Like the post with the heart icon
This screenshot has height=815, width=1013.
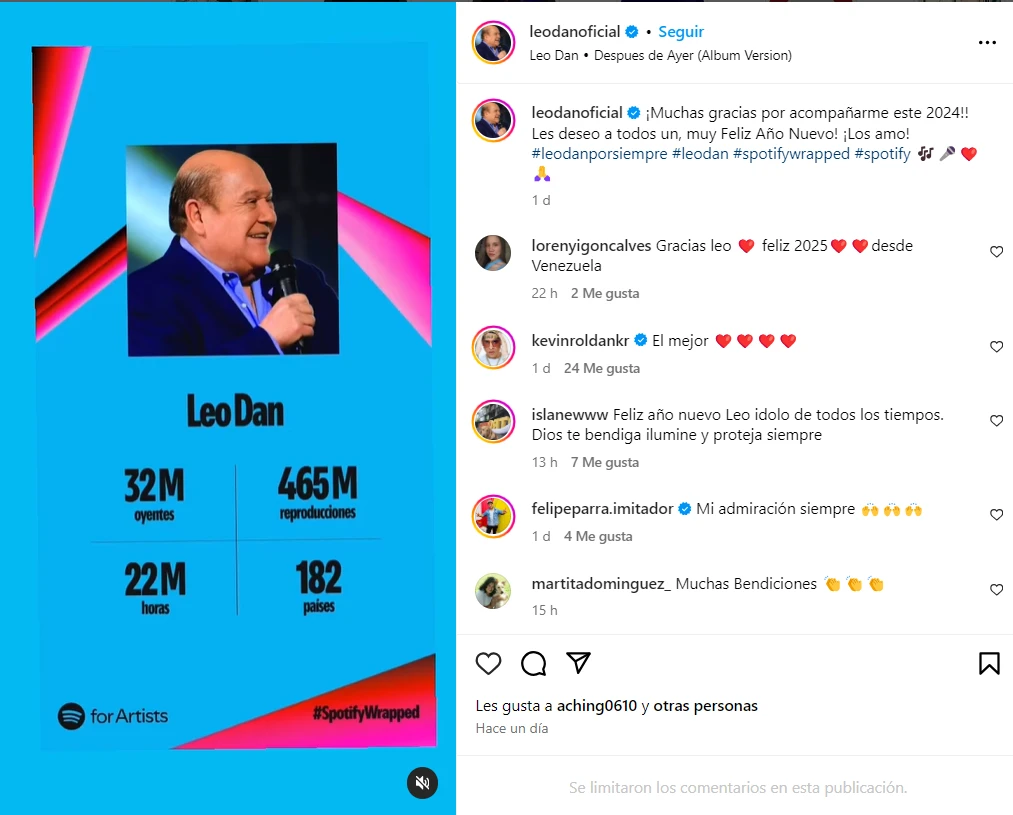(x=488, y=663)
